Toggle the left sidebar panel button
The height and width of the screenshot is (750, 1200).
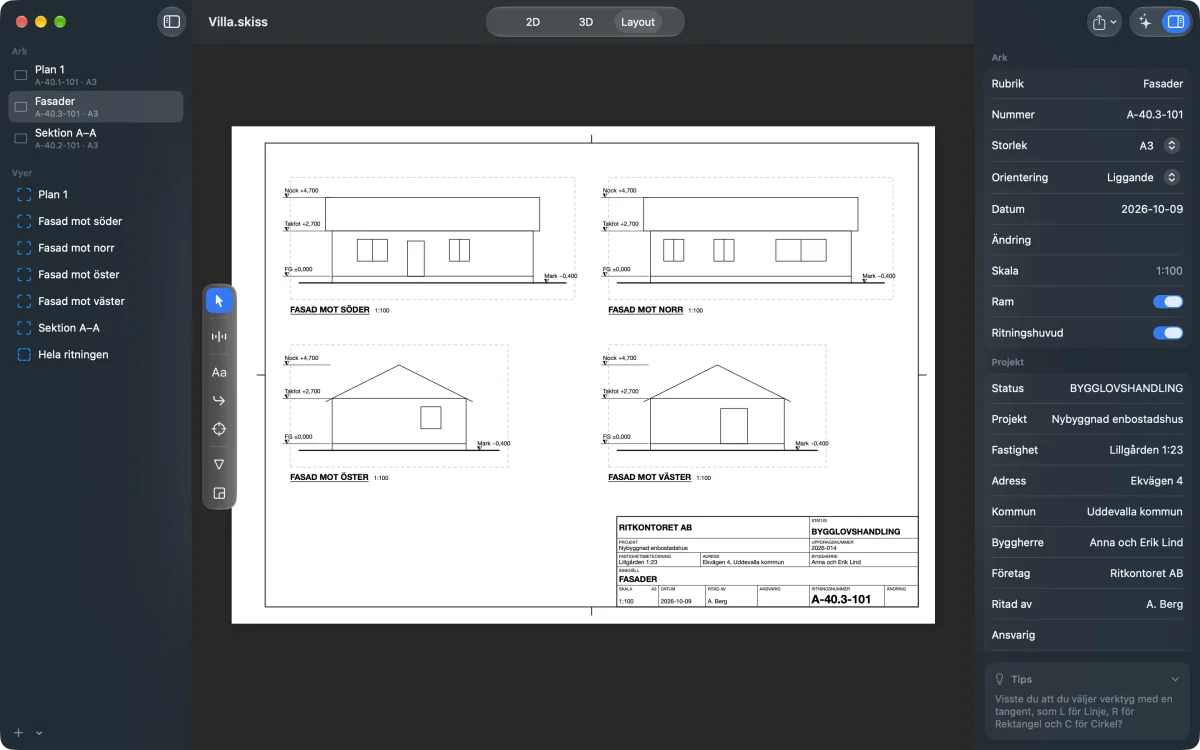click(x=172, y=21)
